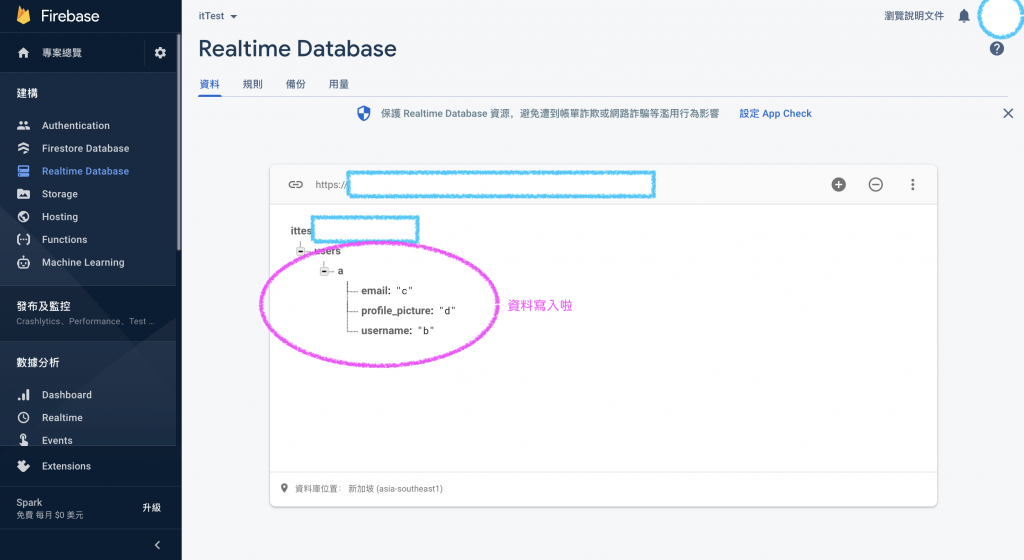The width and height of the screenshot is (1024, 560).
Task: Click the minus collapse icon in toolbar
Action: [876, 185]
